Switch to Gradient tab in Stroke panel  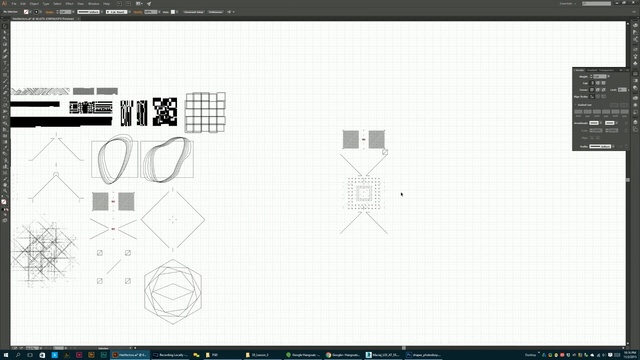tap(592, 70)
